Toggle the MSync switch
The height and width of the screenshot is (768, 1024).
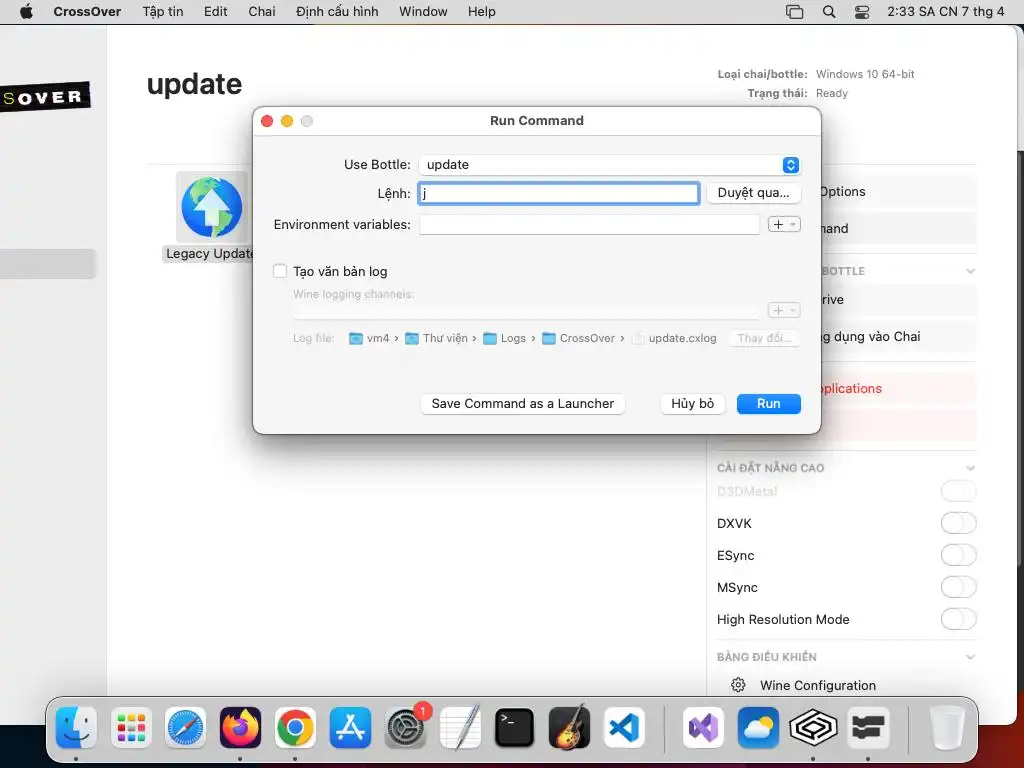959,587
